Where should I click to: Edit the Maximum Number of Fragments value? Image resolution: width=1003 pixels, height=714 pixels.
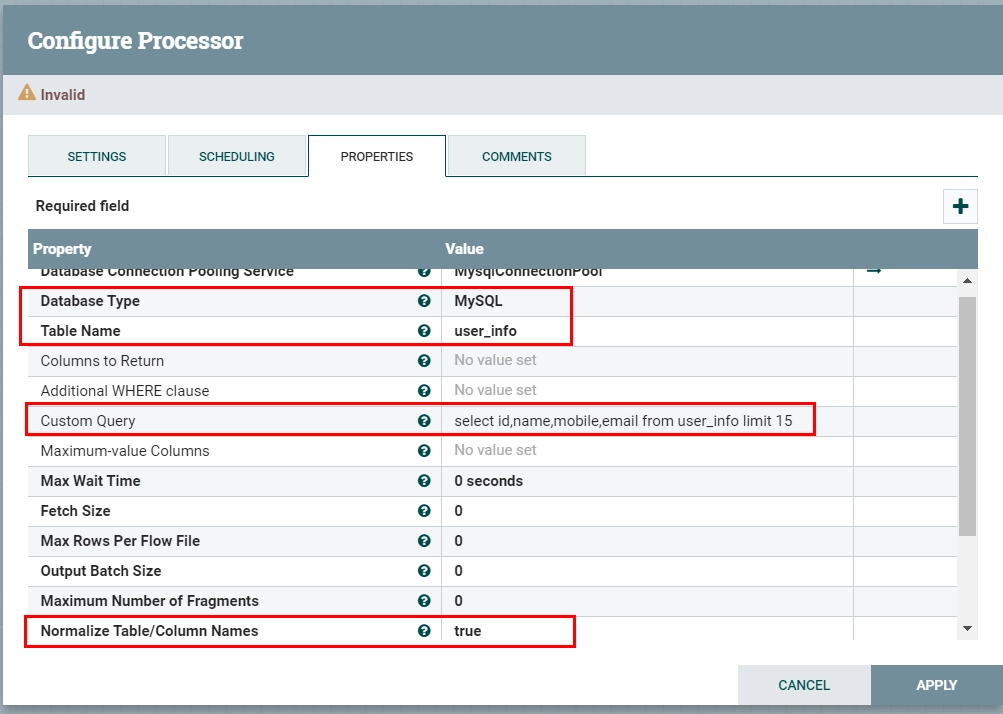[647, 601]
